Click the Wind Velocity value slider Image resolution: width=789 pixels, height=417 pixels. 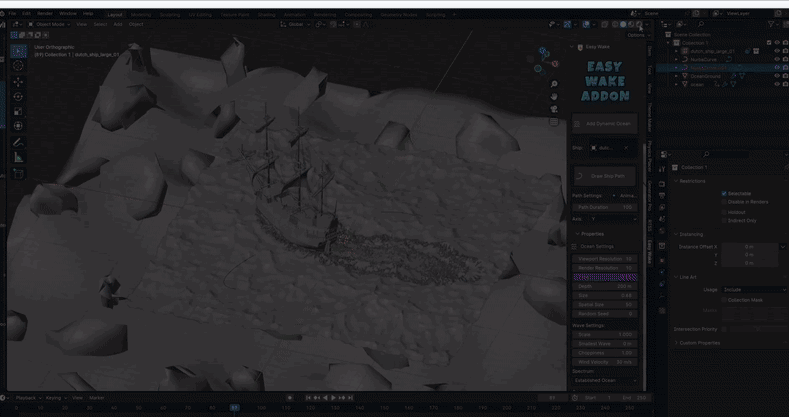tap(605, 362)
